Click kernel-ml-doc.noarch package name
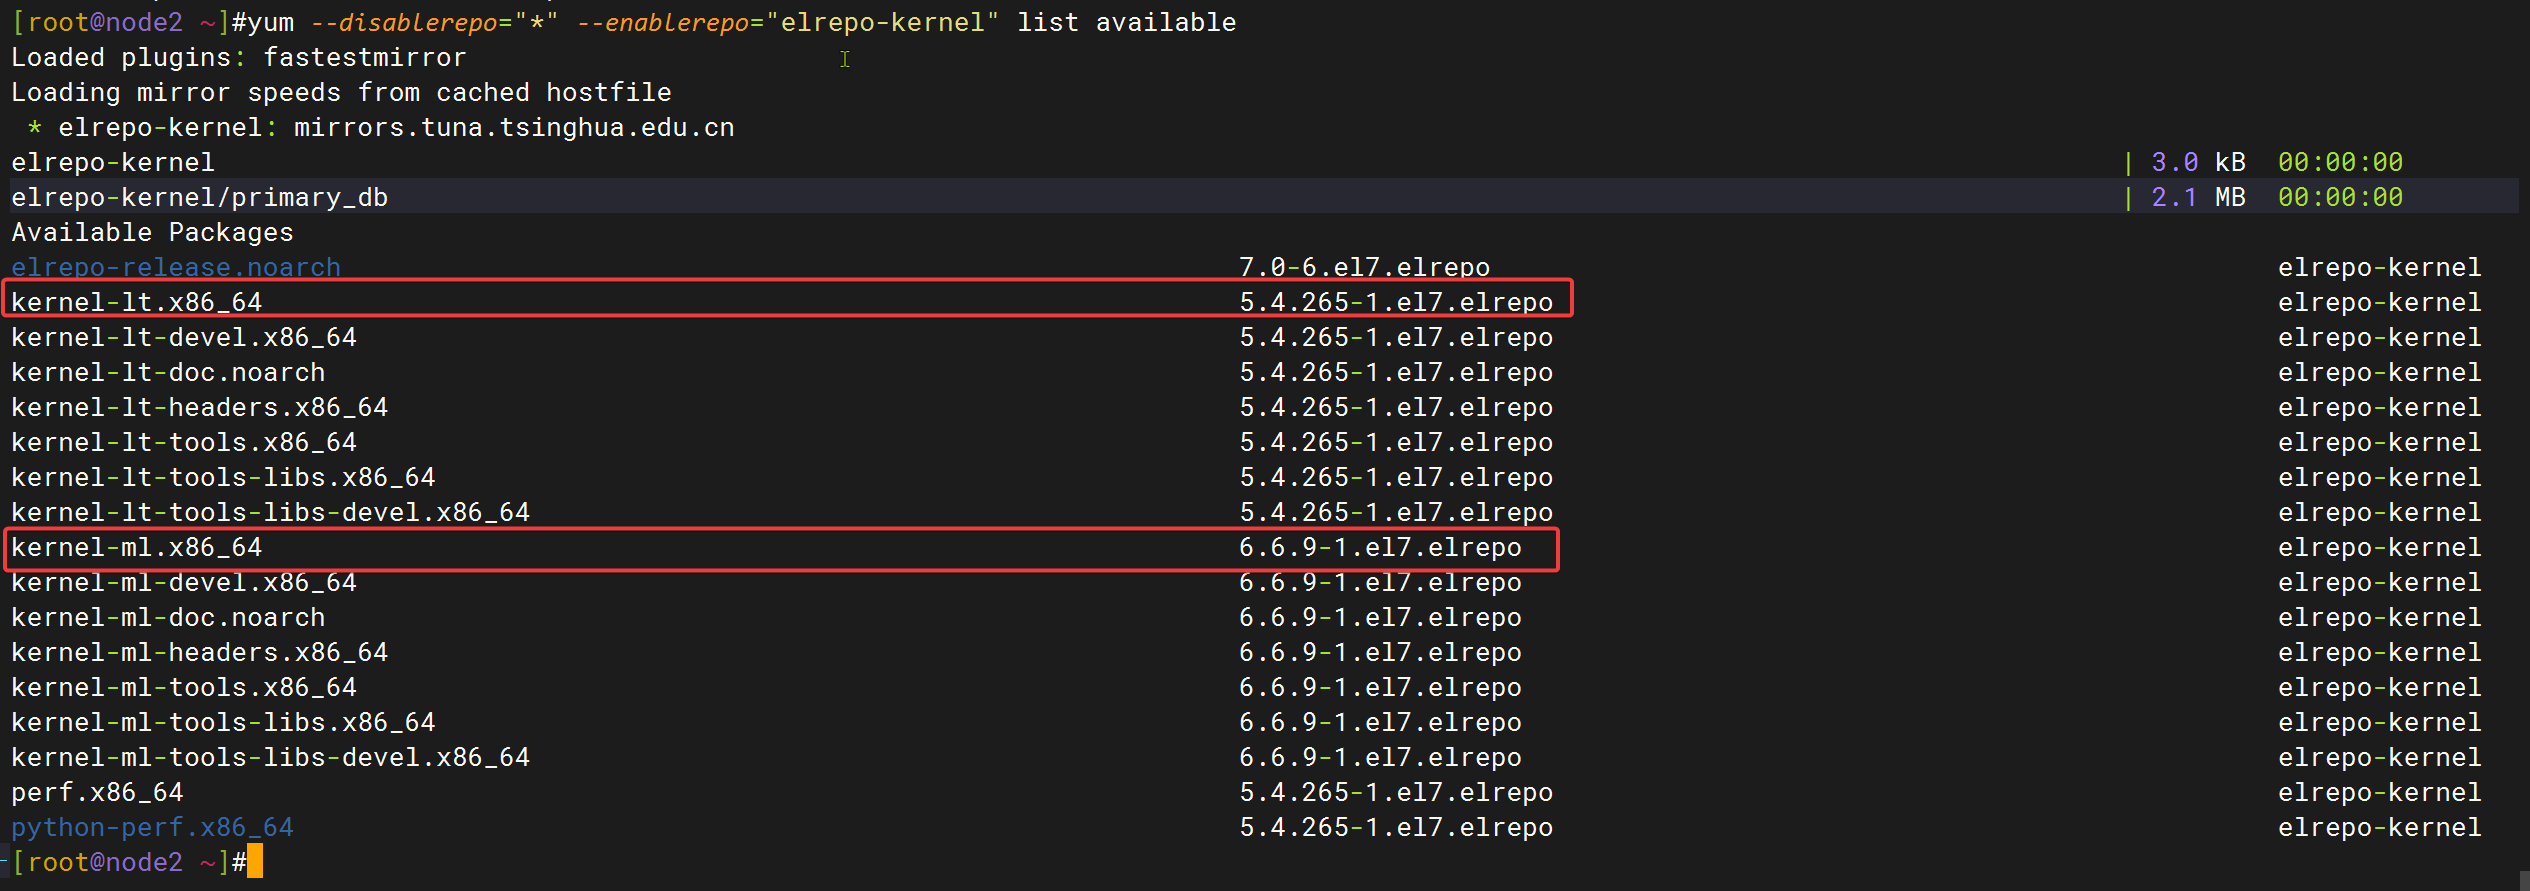The height and width of the screenshot is (891, 2530). [168, 617]
